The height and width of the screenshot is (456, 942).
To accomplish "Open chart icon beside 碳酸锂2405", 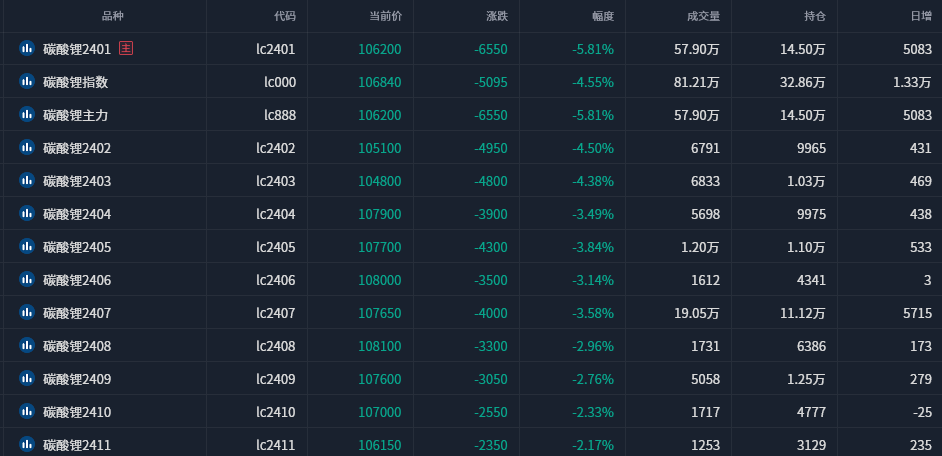I will point(26,246).
